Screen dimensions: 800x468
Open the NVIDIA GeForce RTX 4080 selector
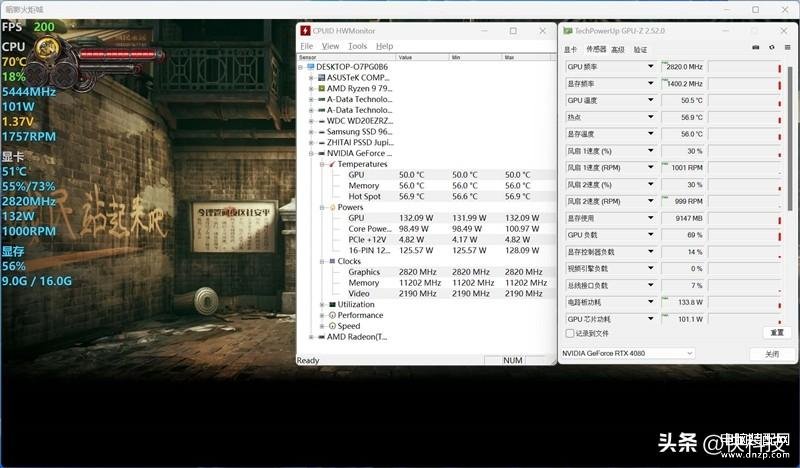coord(627,353)
